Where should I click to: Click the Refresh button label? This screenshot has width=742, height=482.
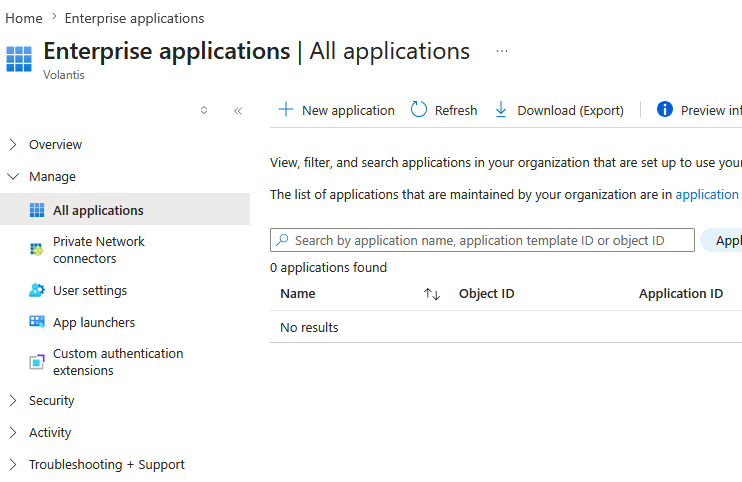pyautogui.click(x=456, y=110)
